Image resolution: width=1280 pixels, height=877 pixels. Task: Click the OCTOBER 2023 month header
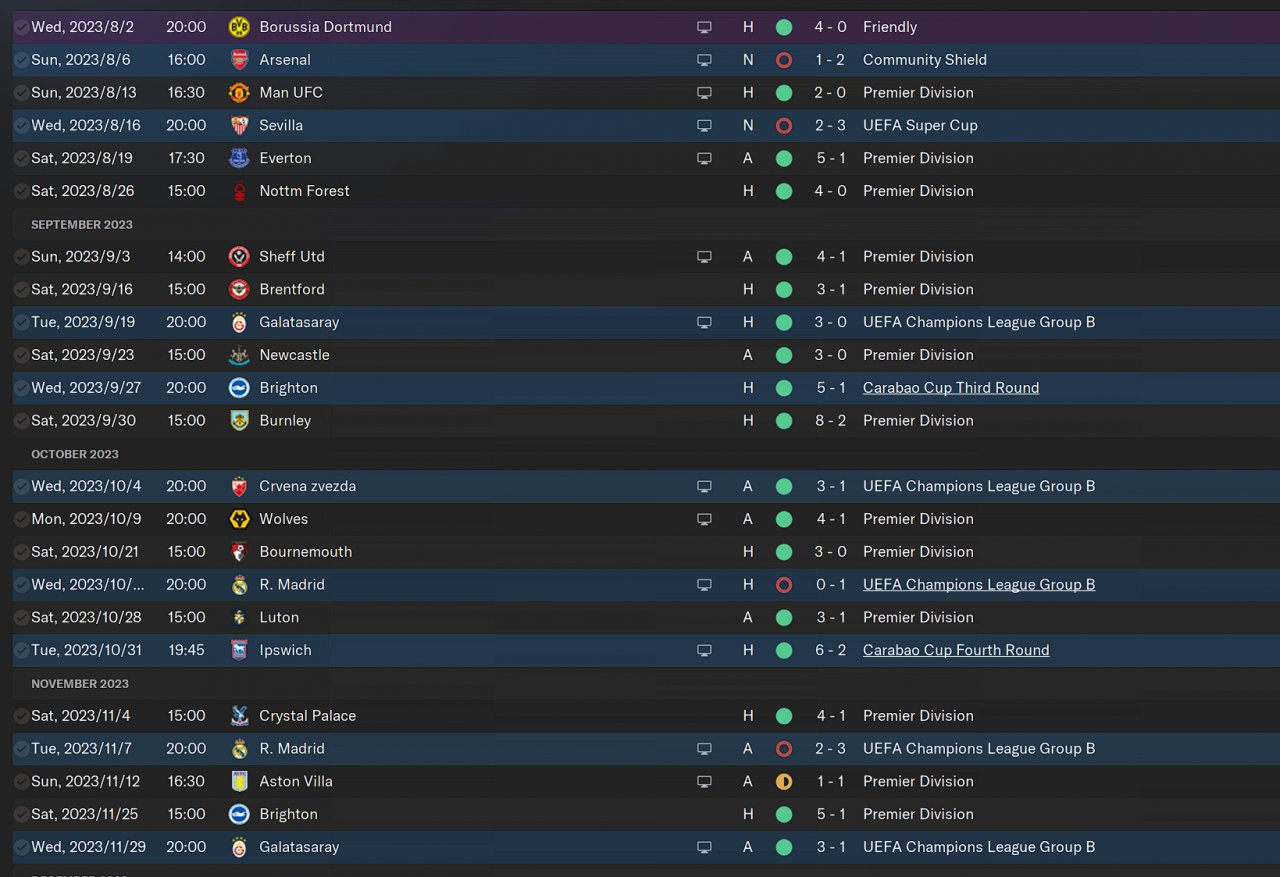click(x=75, y=454)
